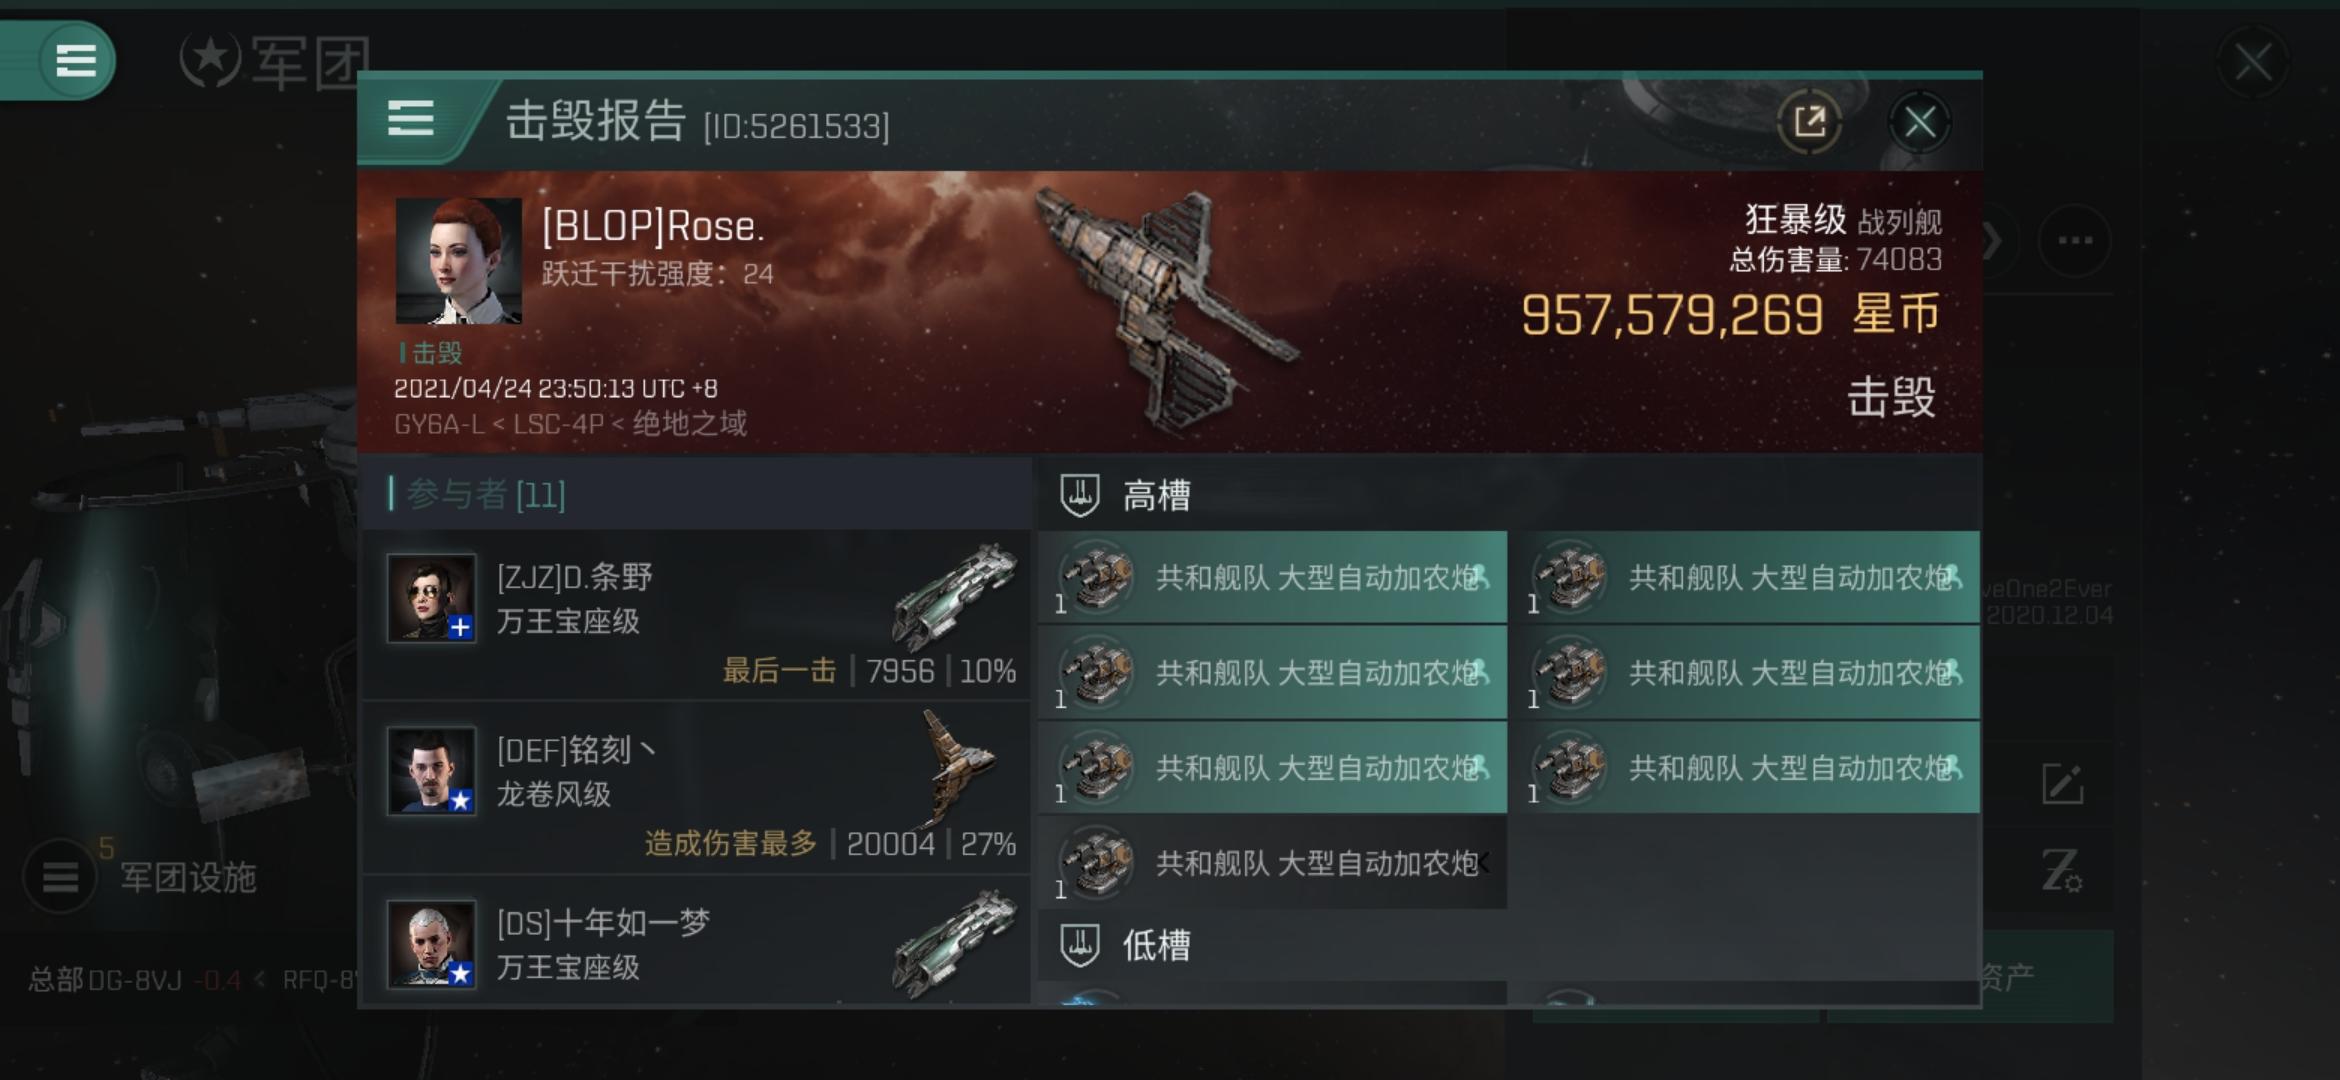Select participant [ZJZ]D.条野 portrait

coord(432,598)
